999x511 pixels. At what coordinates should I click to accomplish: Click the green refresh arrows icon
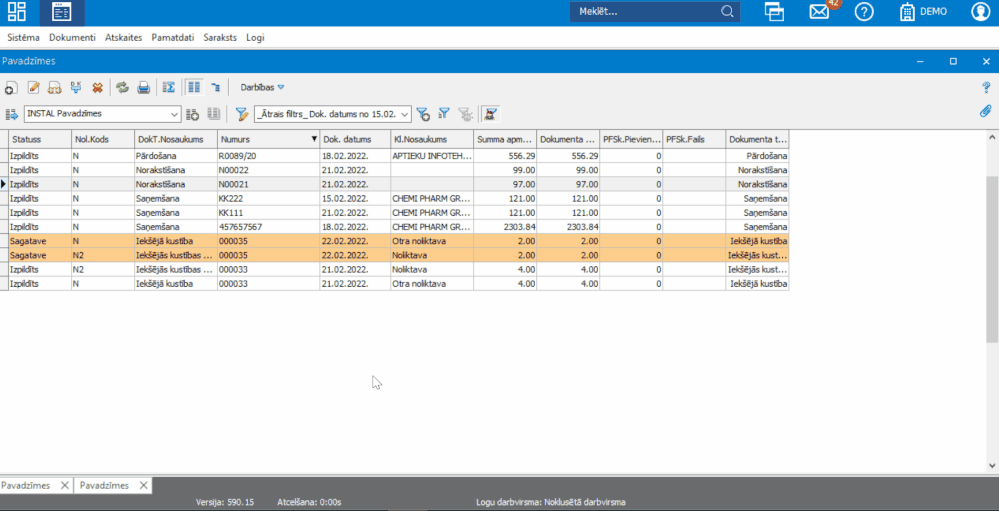click(122, 88)
